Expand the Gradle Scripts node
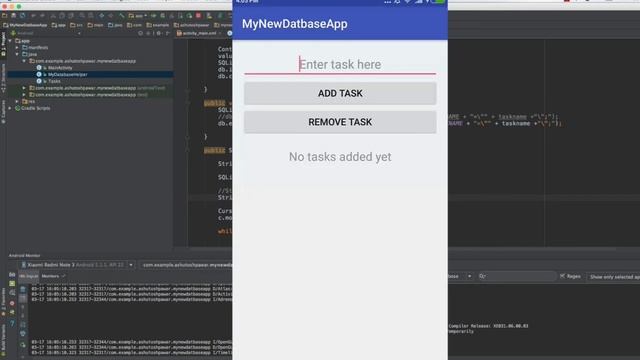The width and height of the screenshot is (640, 360). tap(10, 108)
